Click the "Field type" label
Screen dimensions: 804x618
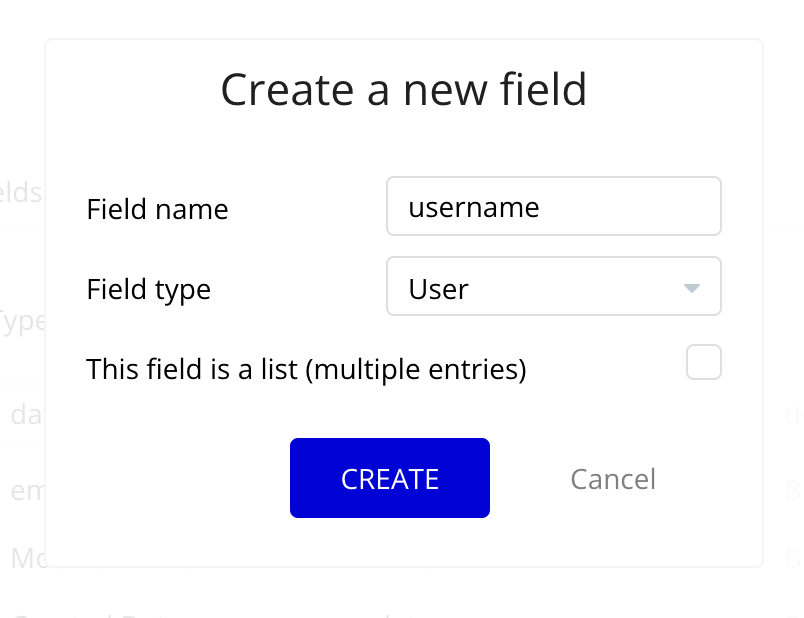[x=149, y=290]
